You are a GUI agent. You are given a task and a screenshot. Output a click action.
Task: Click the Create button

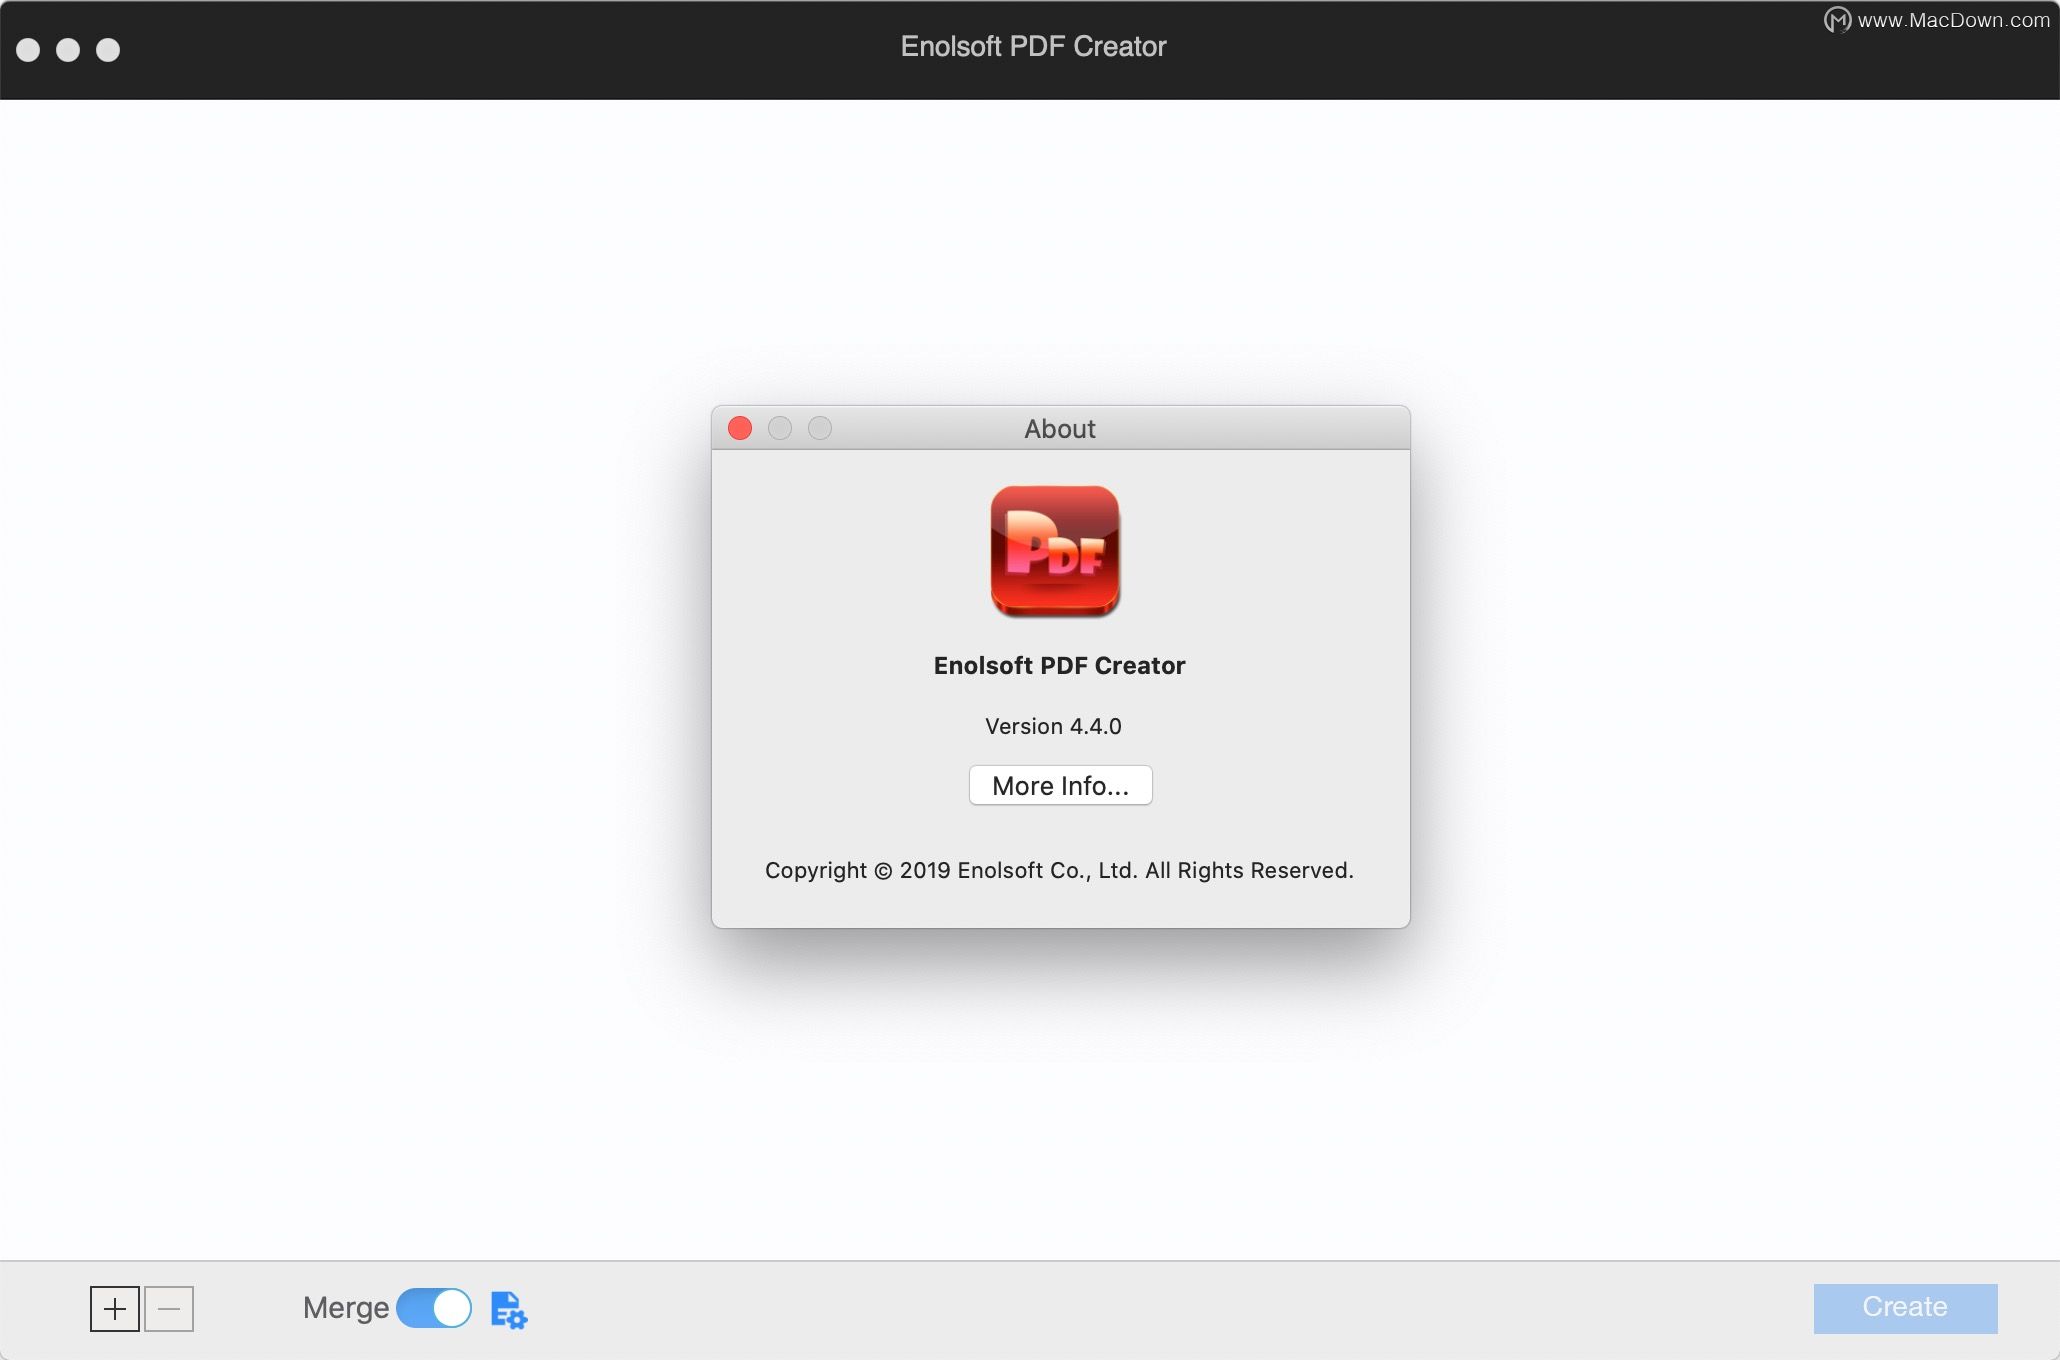tap(1905, 1308)
